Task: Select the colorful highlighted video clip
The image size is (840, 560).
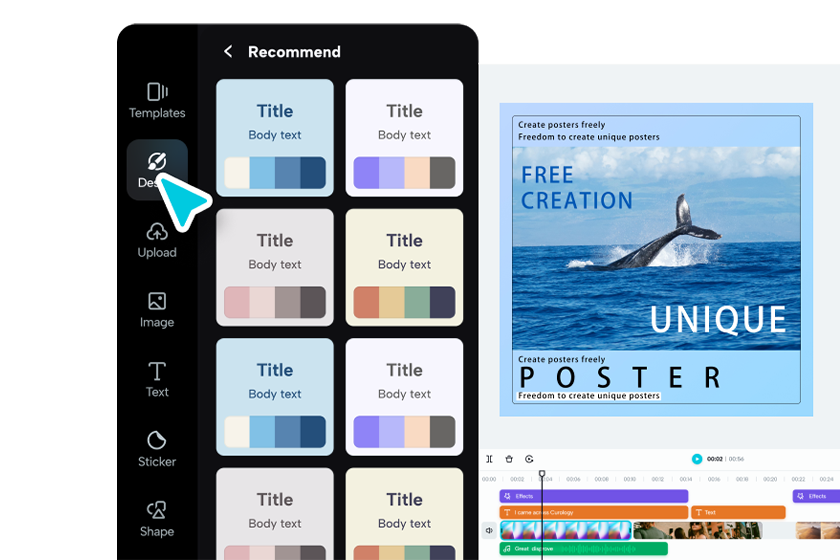Action: (566, 531)
